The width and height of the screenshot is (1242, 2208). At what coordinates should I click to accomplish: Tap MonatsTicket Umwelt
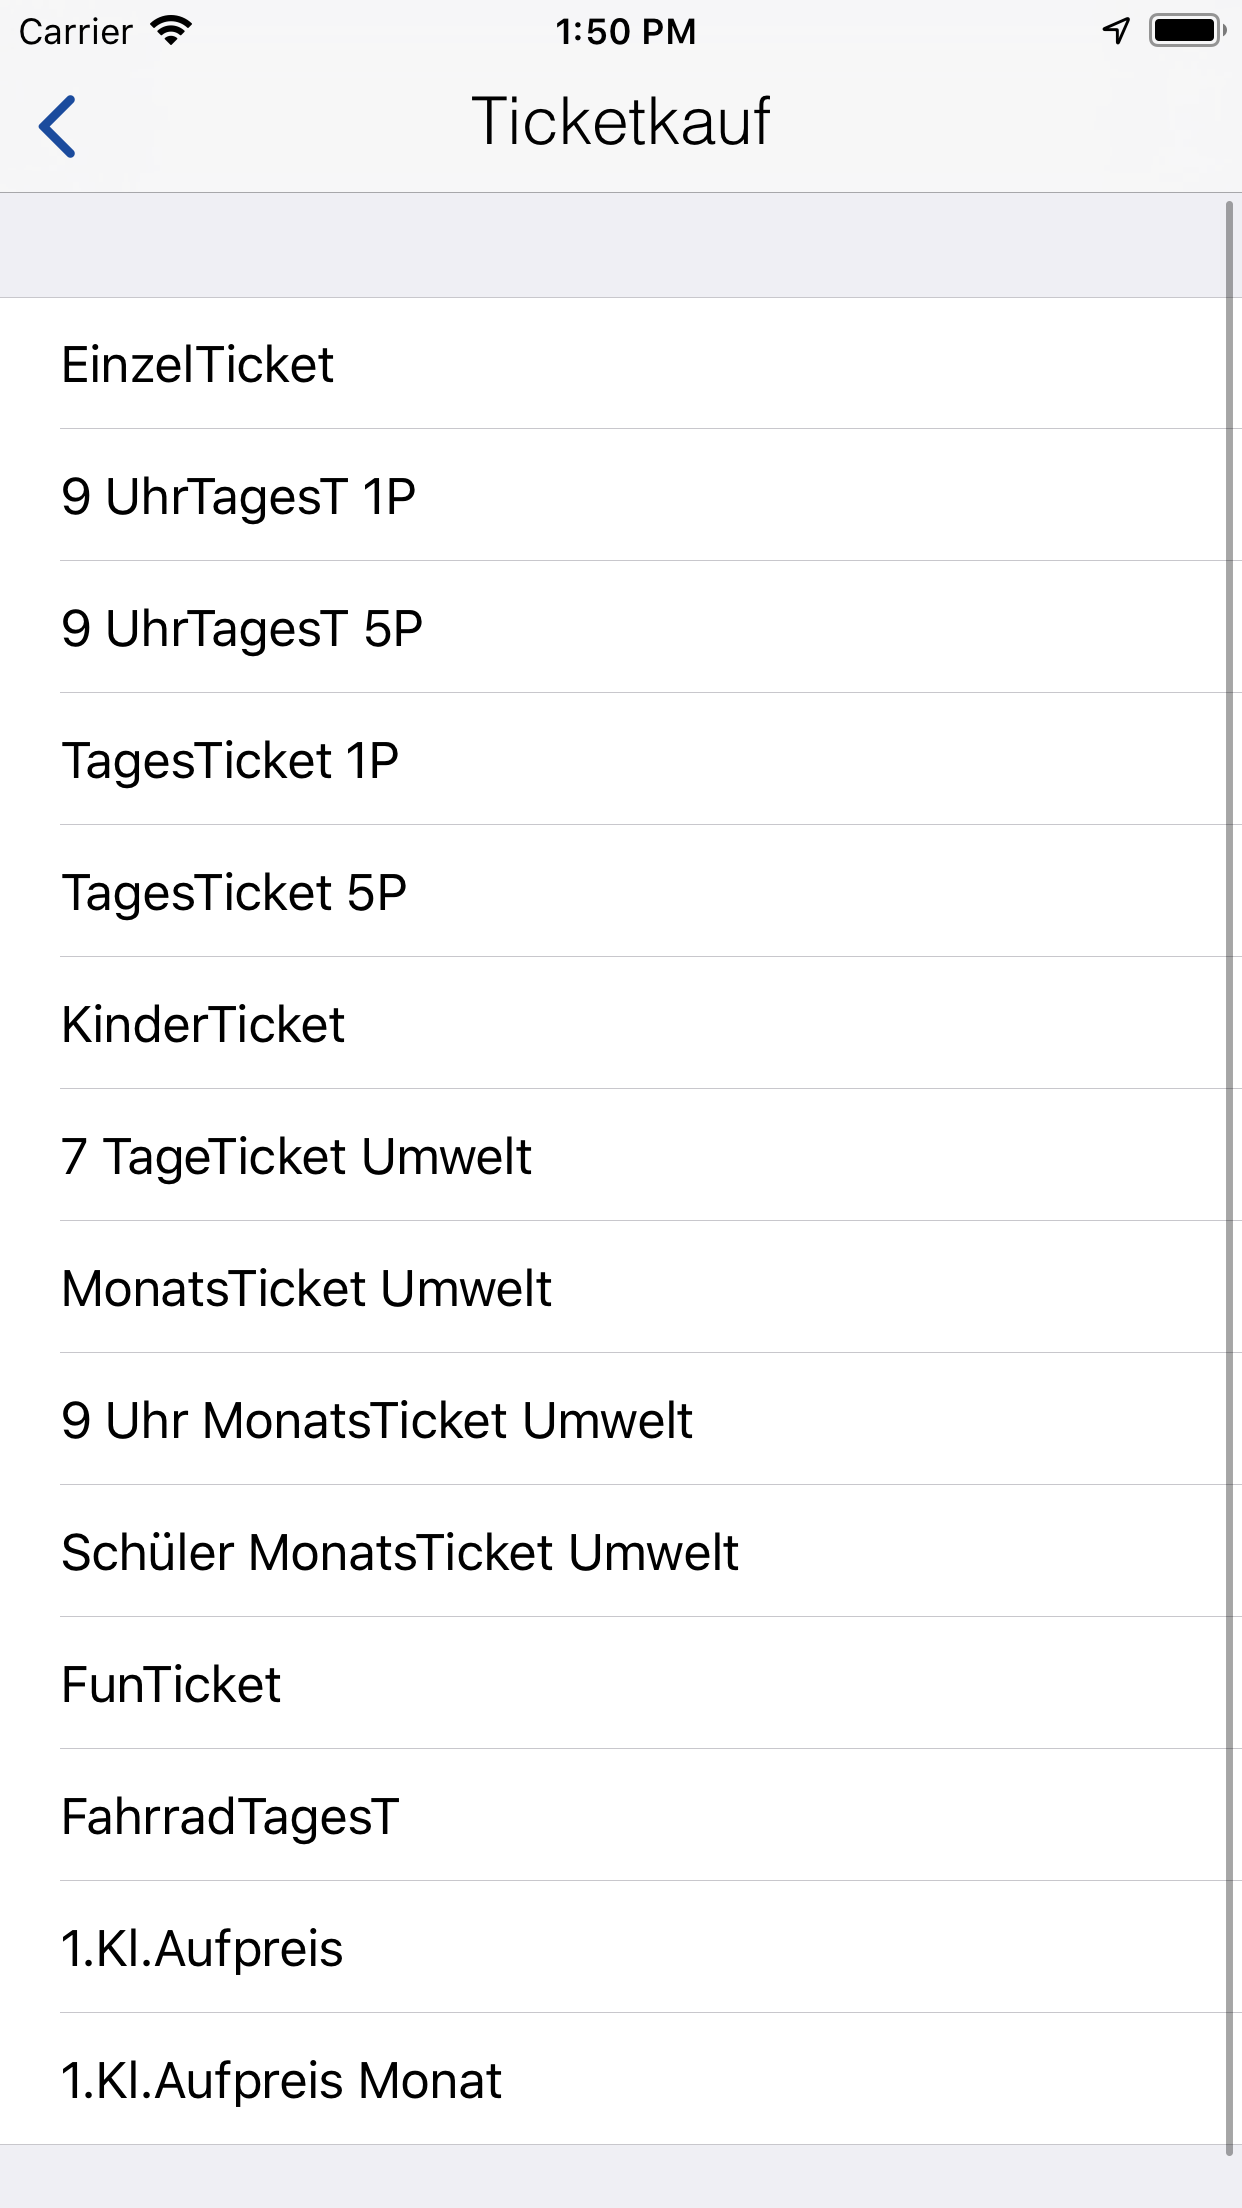[x=620, y=1287]
